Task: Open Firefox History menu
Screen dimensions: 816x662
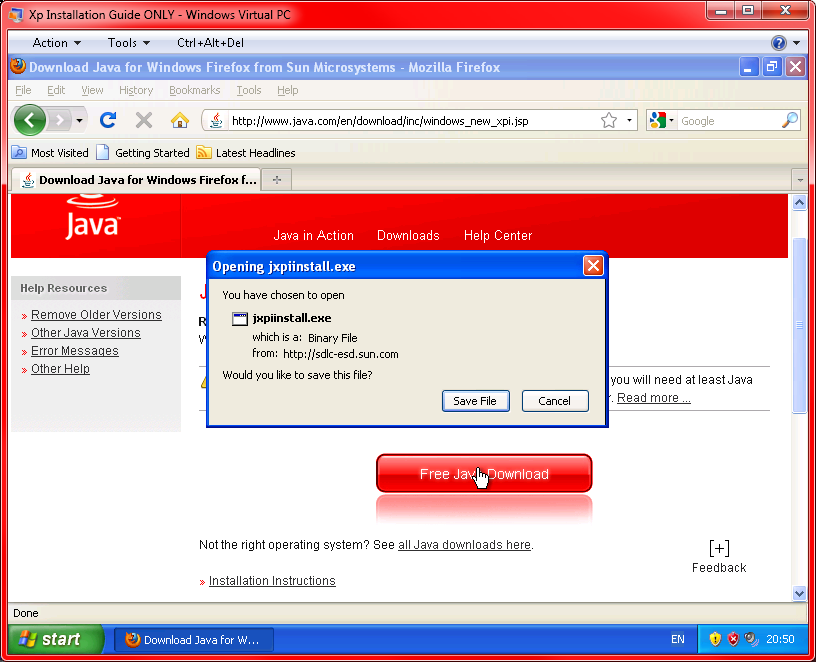Action: 136,91
